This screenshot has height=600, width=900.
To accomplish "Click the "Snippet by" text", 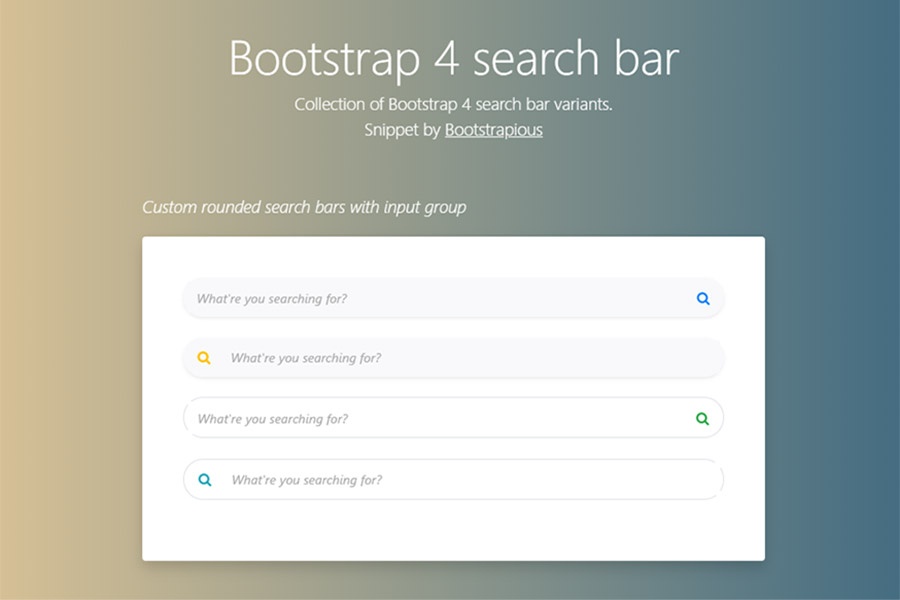I will pyautogui.click(x=402, y=130).
